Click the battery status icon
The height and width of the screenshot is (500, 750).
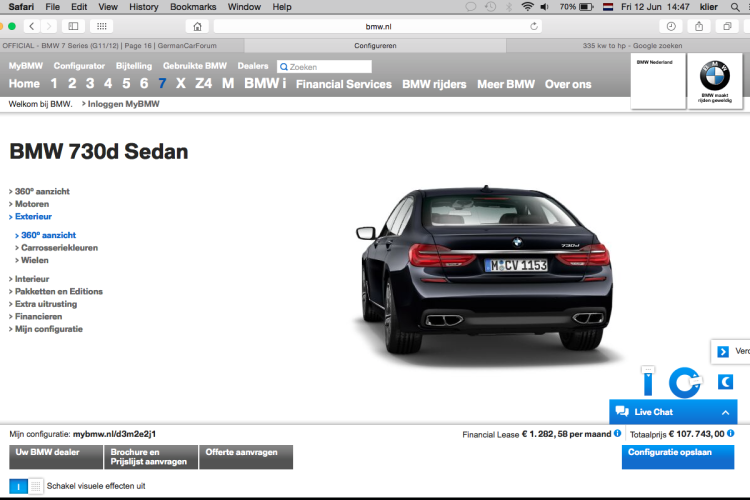[586, 7]
